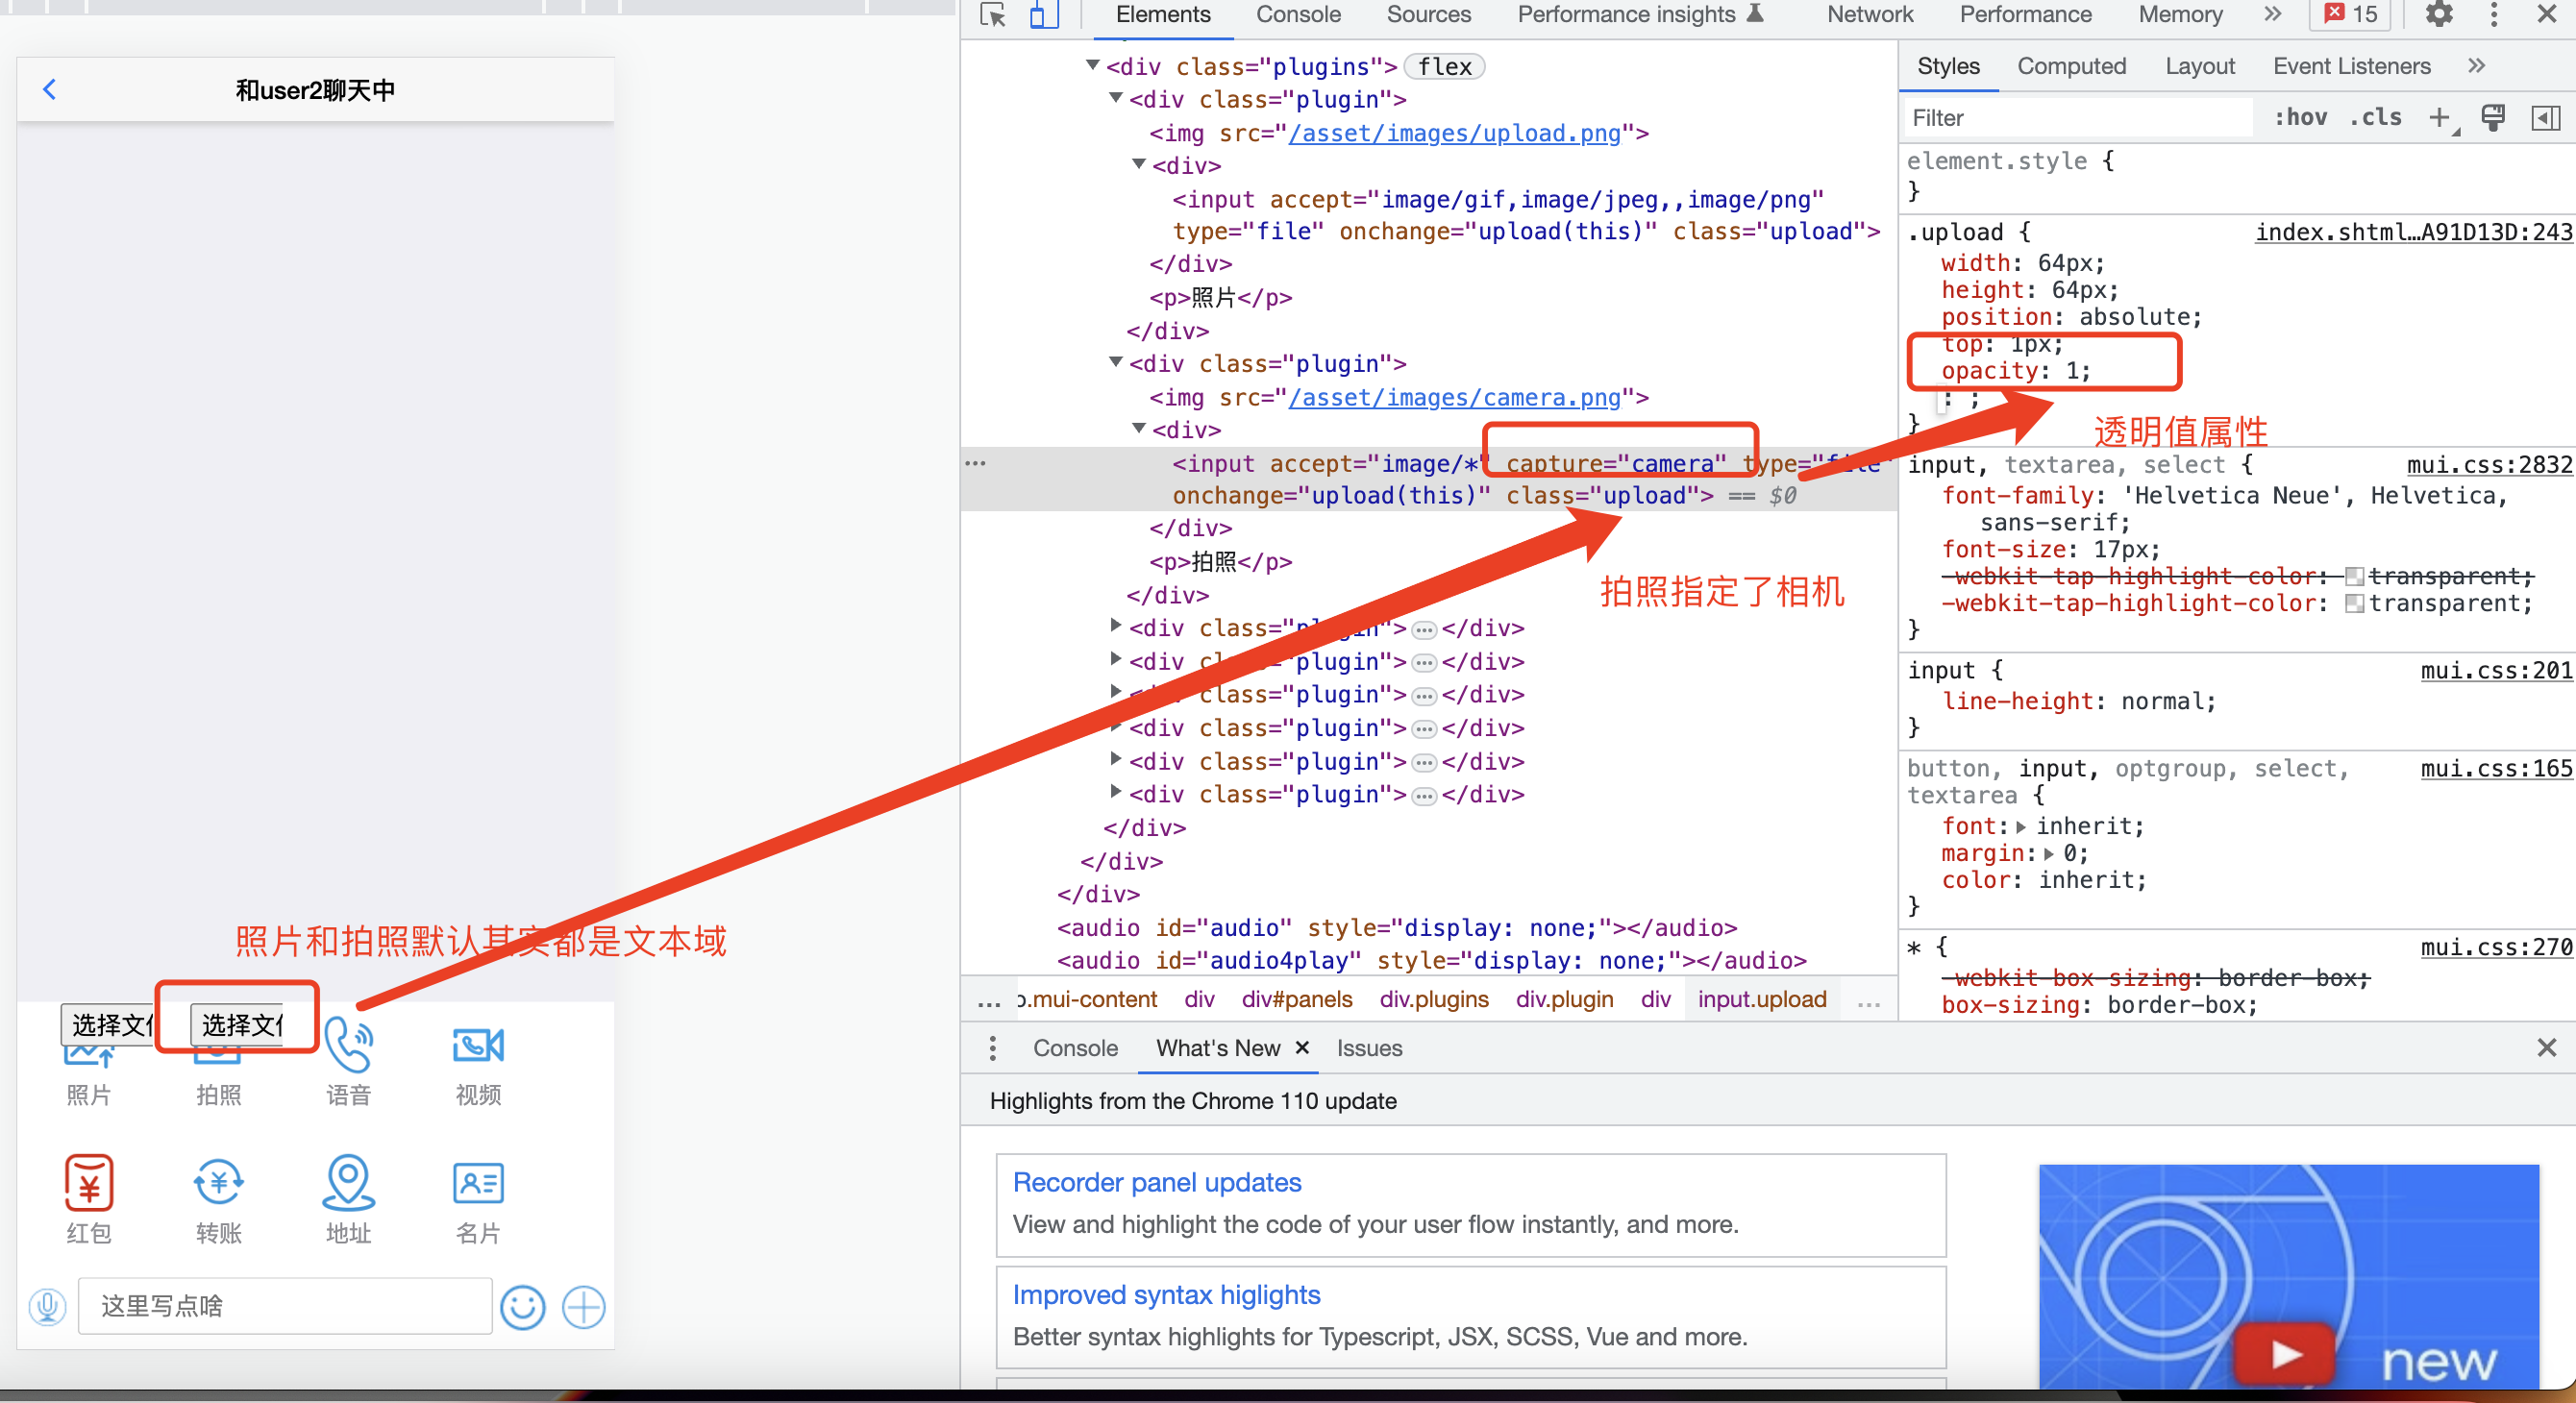Screen dimensions: 2576x1403
Task: Switch to the Computed styles tab
Action: click(2071, 66)
